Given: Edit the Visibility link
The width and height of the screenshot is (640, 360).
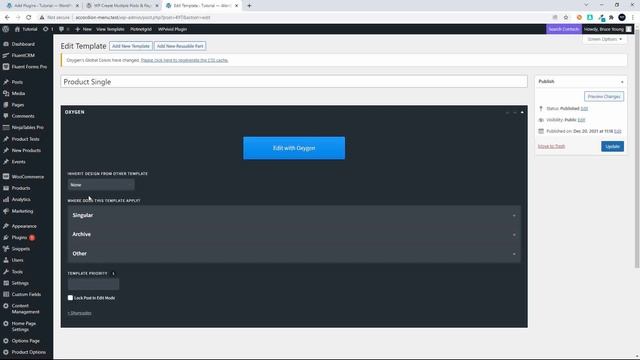Looking at the screenshot, I should tap(581, 120).
